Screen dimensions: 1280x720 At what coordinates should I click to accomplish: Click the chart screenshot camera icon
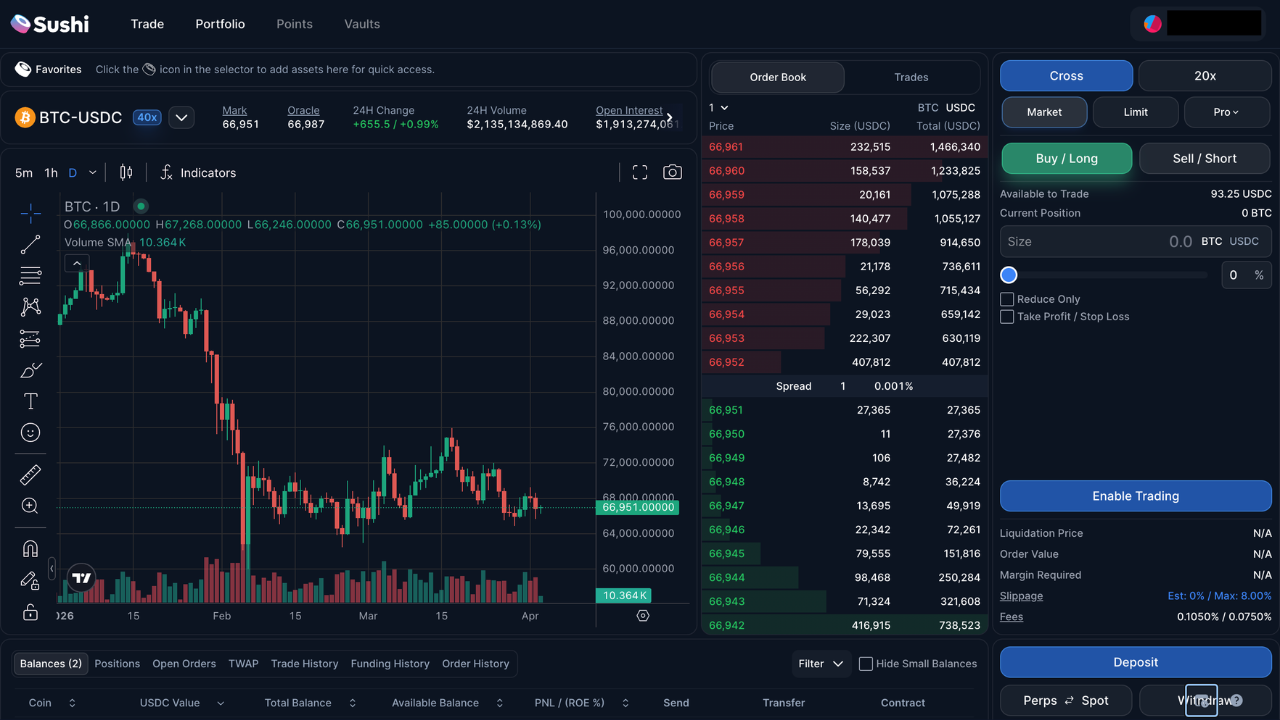pos(672,173)
